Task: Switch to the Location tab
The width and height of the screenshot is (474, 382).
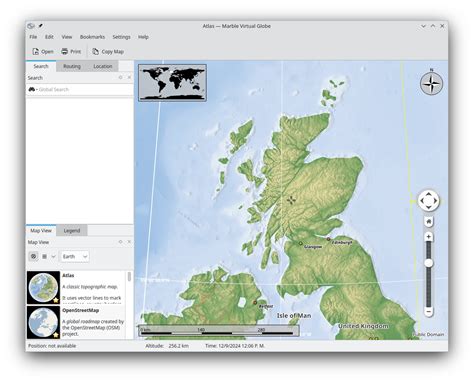Action: point(103,66)
